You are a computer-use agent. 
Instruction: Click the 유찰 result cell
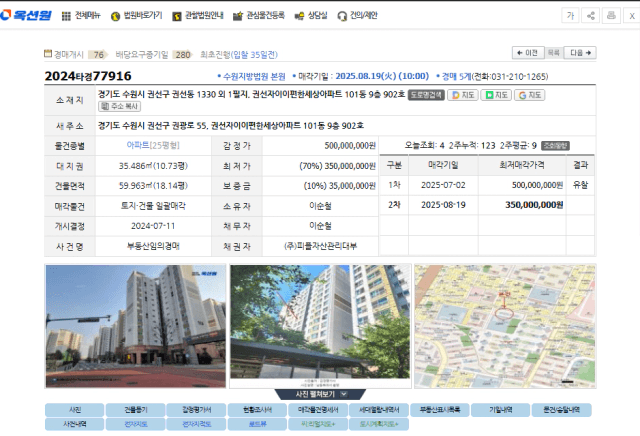click(x=580, y=185)
